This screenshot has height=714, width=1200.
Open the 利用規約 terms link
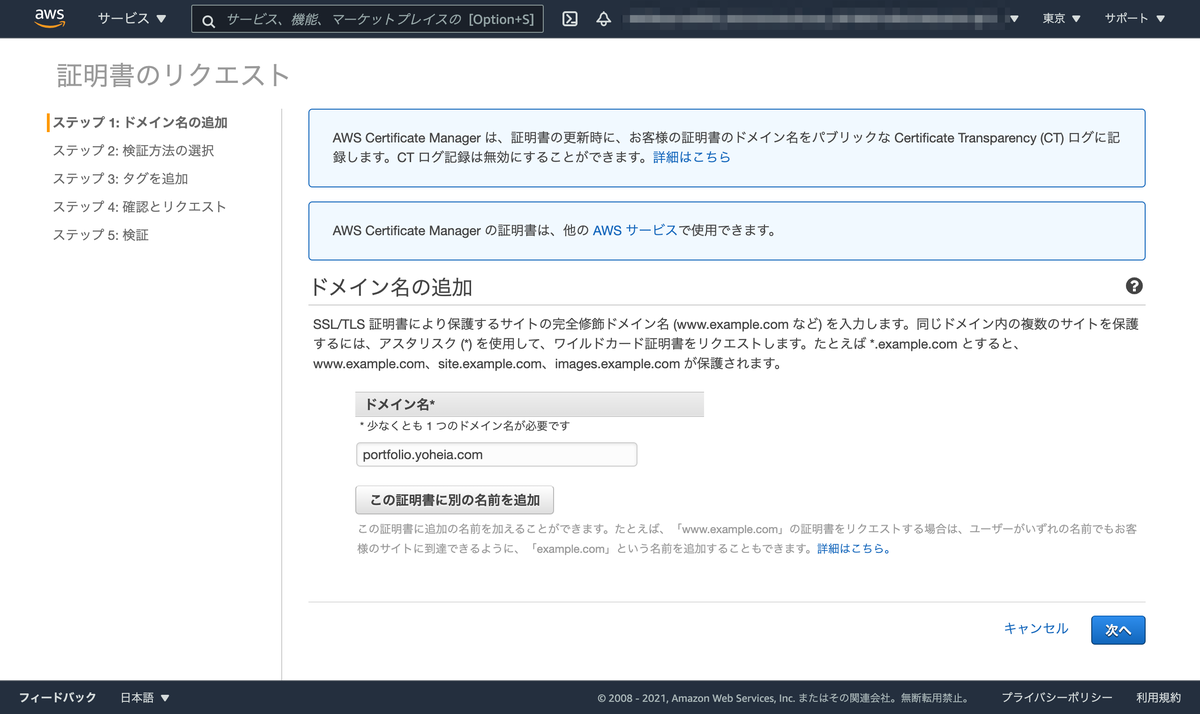(1158, 697)
